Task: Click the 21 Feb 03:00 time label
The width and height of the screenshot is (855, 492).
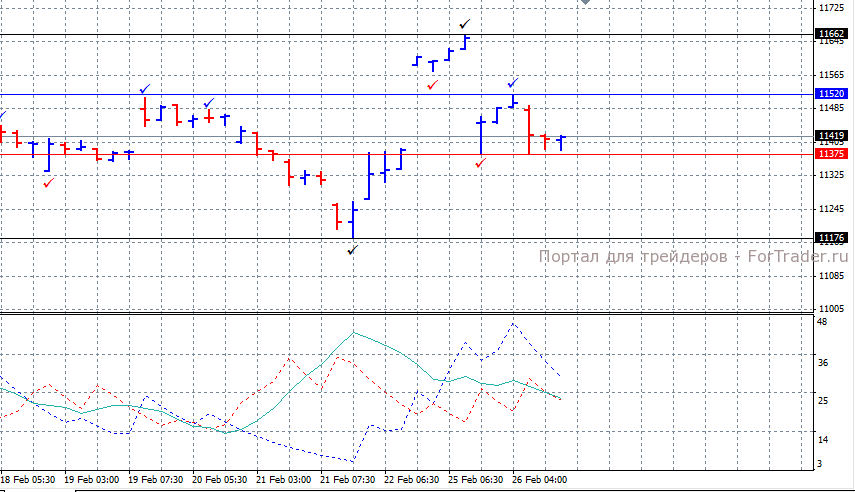Action: tap(284, 480)
